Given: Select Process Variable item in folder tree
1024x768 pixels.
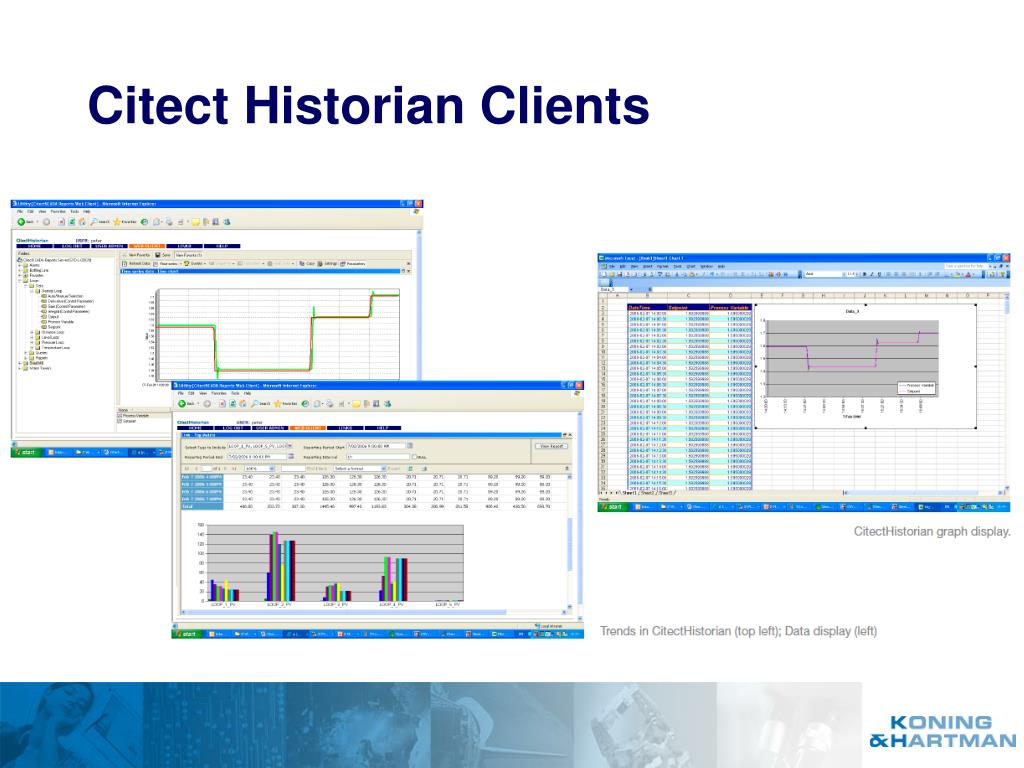Looking at the screenshot, I should click(x=61, y=322).
